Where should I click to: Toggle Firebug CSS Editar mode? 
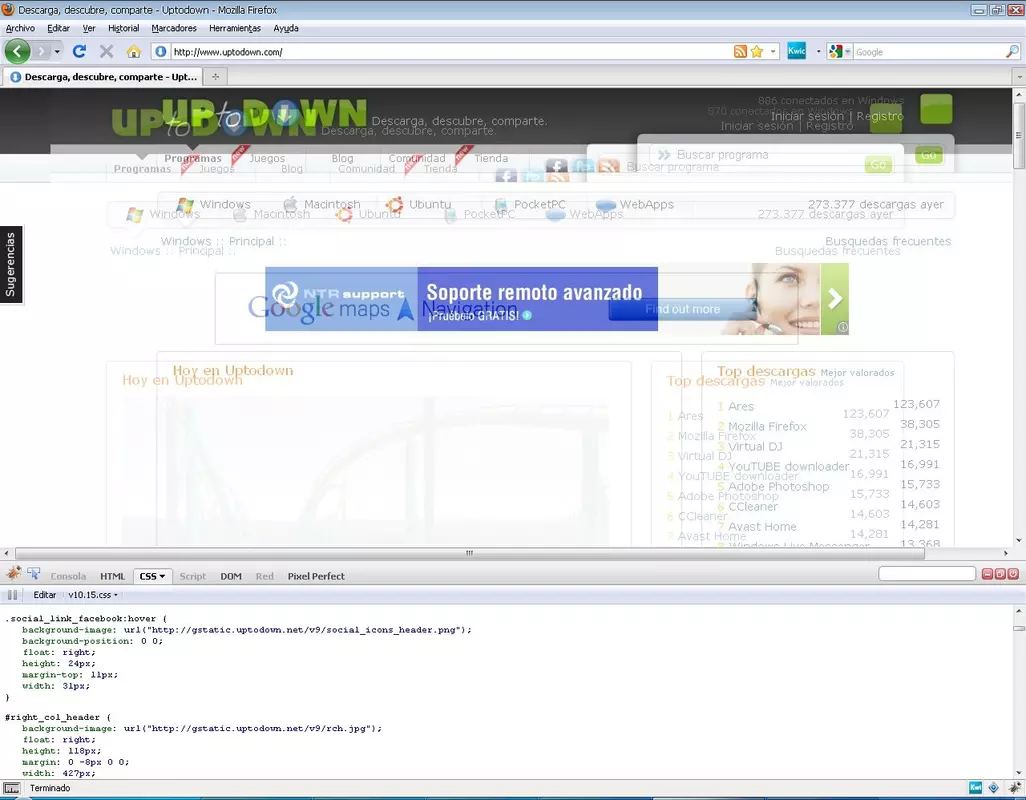click(x=44, y=595)
